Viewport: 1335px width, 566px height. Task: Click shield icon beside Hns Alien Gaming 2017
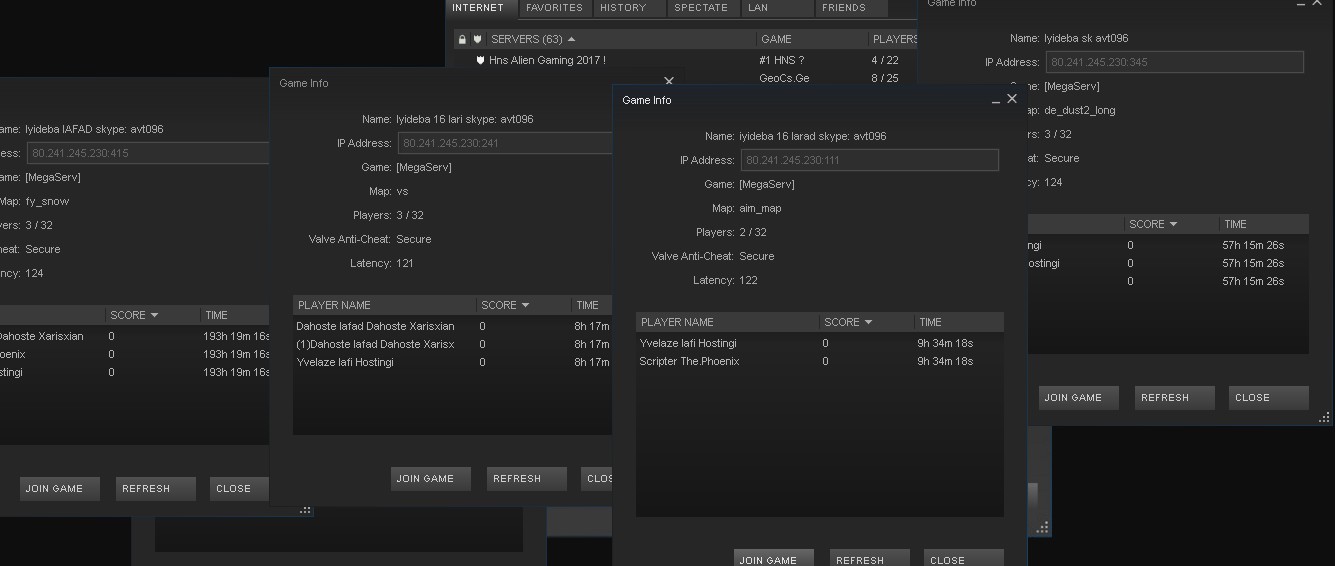(481, 60)
